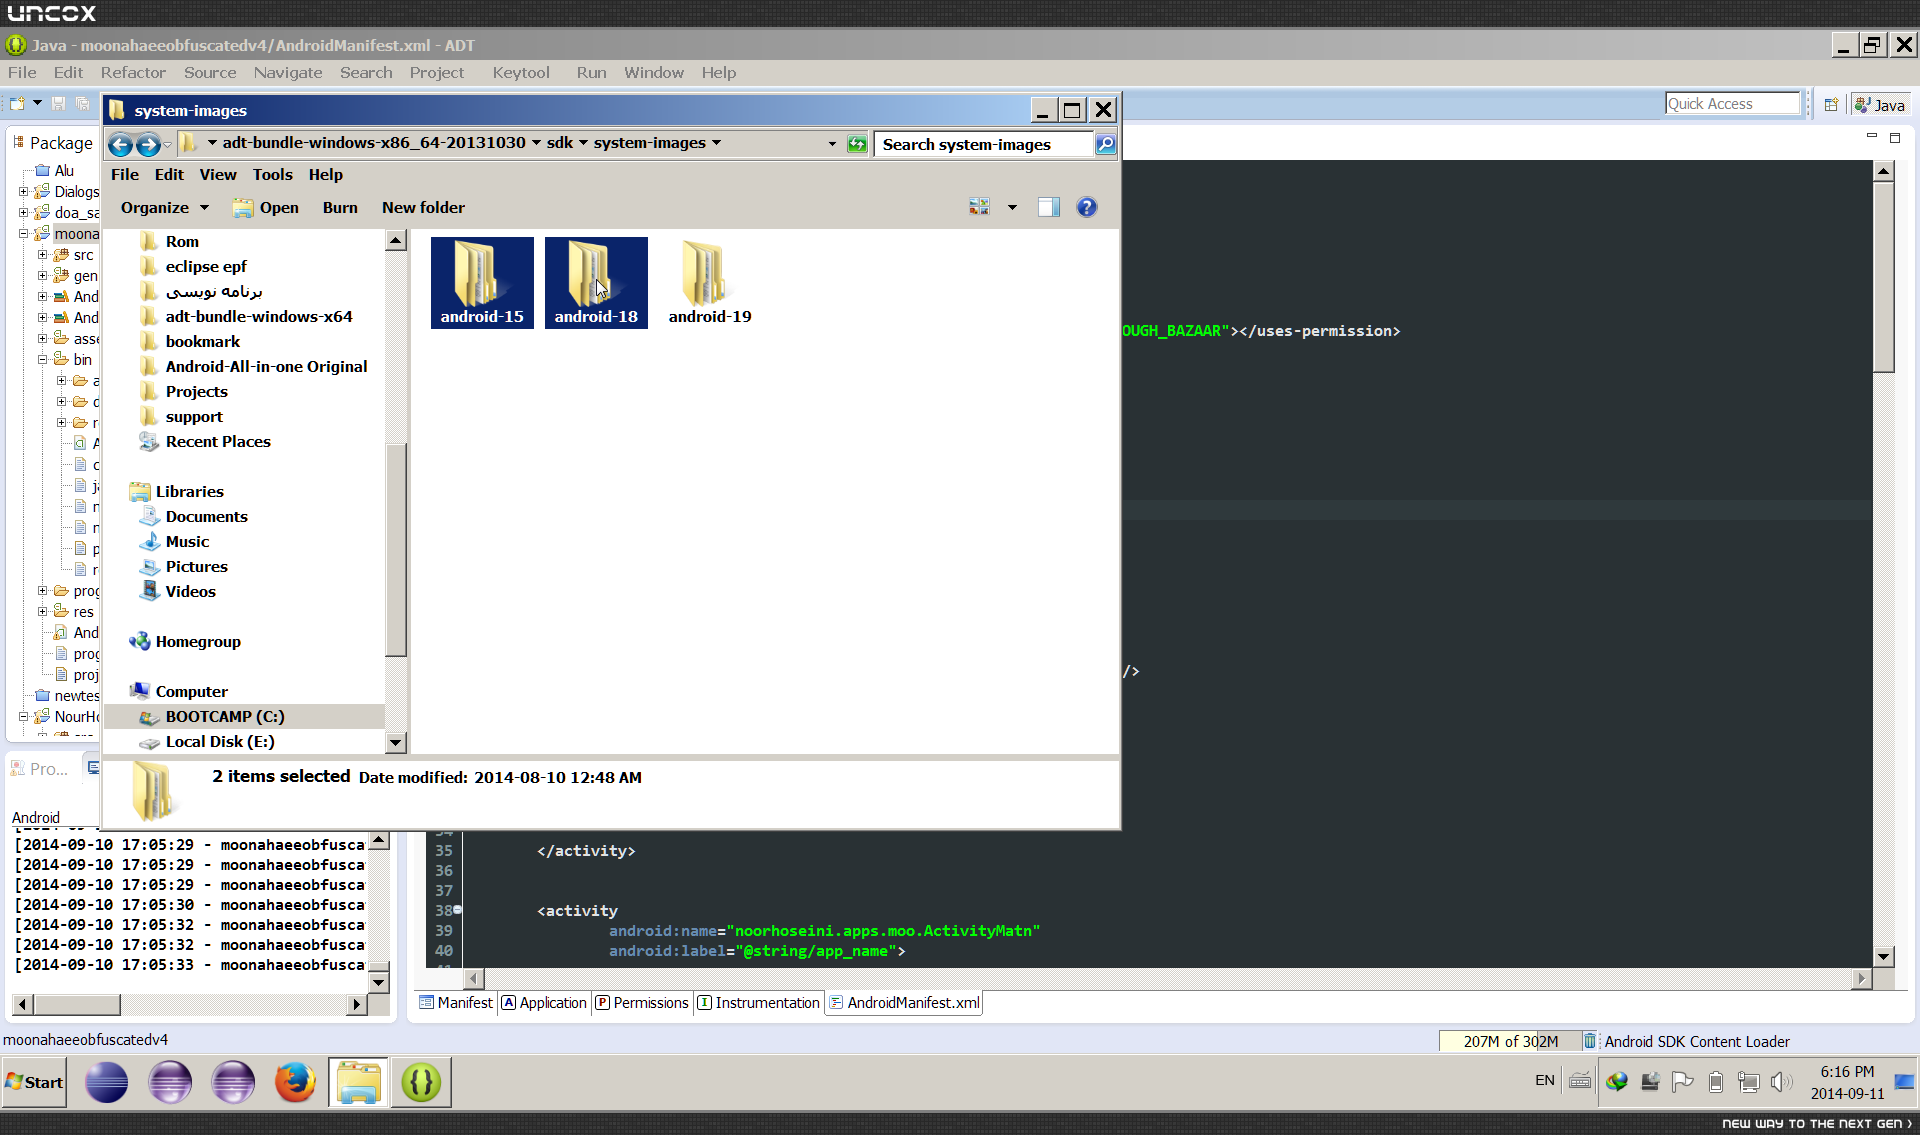The width and height of the screenshot is (1920, 1135).
Task: Switch to the Application editor tab
Action: pyautogui.click(x=544, y=1003)
